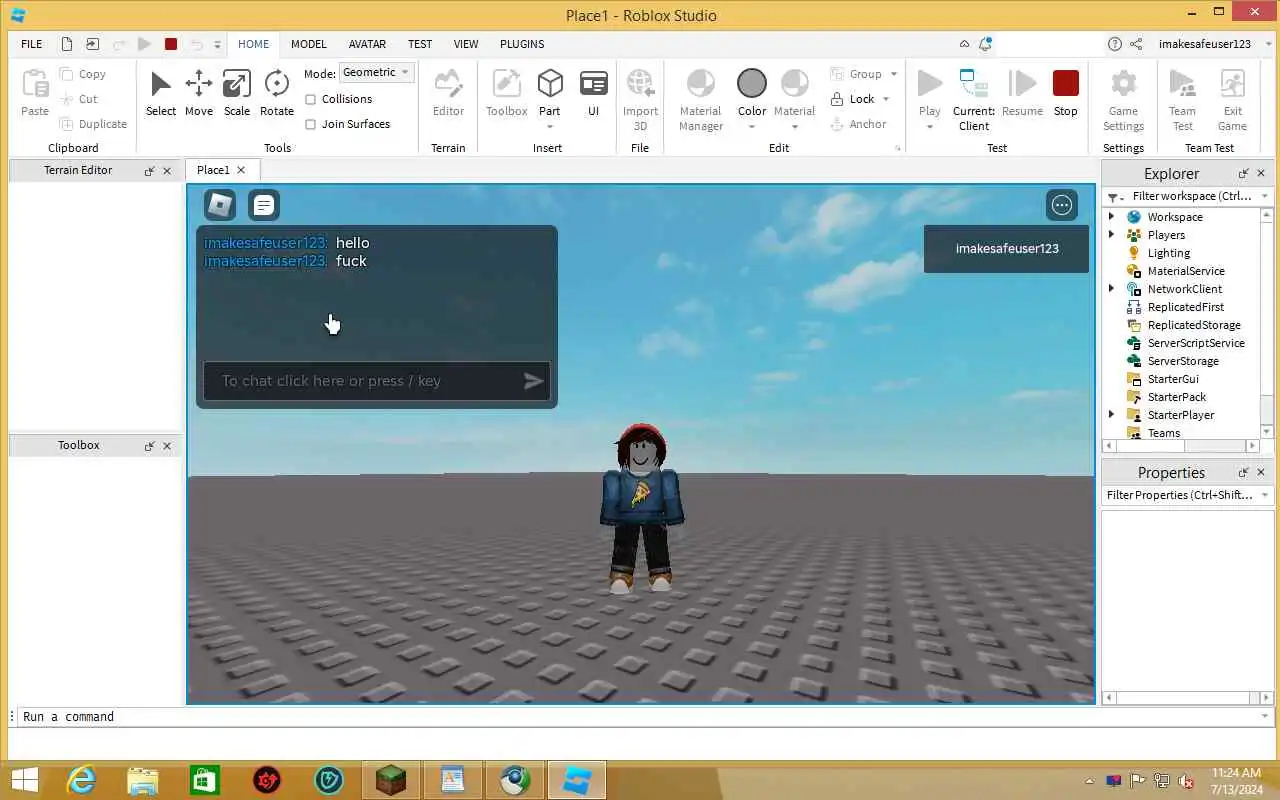1280x800 pixels.
Task: Activate the Move tool
Action: point(198,93)
